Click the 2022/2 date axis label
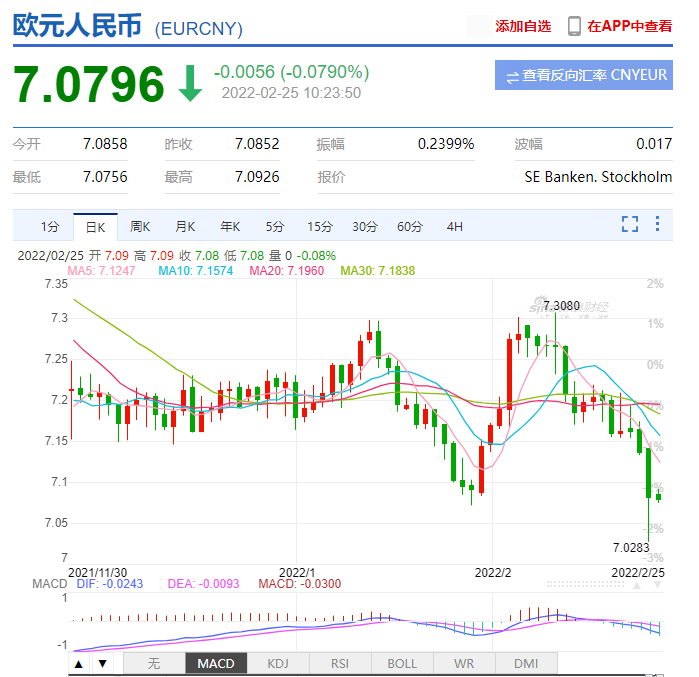 tap(493, 573)
